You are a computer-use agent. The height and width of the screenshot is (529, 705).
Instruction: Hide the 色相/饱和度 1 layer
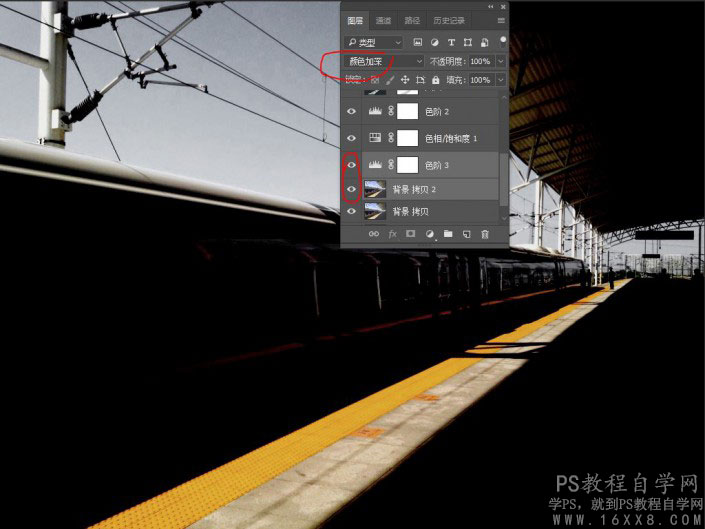(x=352, y=138)
